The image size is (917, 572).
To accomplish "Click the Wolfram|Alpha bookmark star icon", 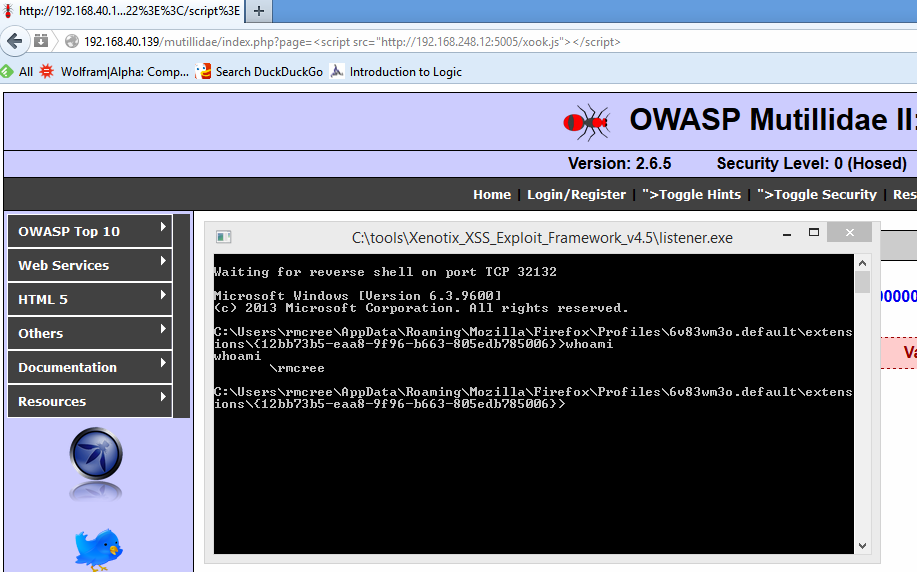I will click(x=47, y=71).
